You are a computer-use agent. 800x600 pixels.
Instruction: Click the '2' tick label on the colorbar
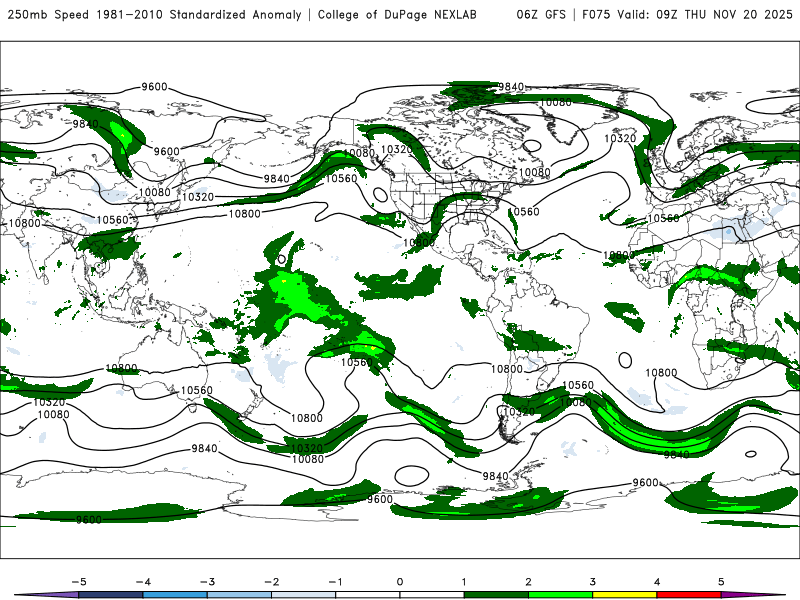(x=528, y=582)
